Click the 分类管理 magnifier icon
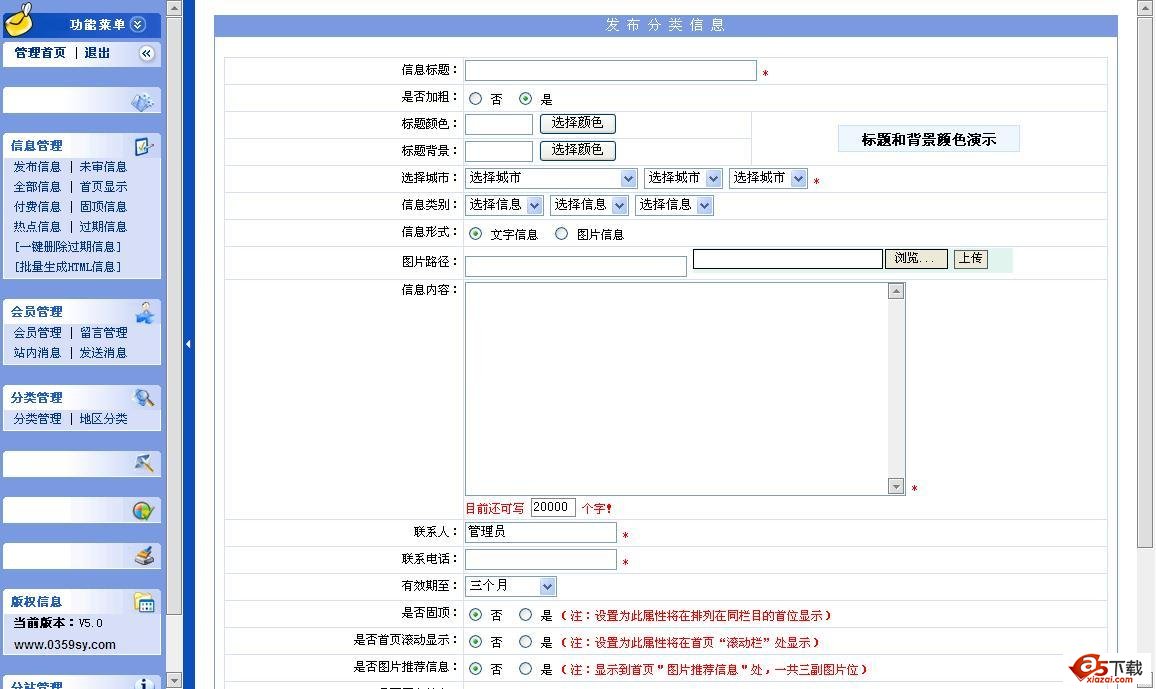 [x=145, y=398]
